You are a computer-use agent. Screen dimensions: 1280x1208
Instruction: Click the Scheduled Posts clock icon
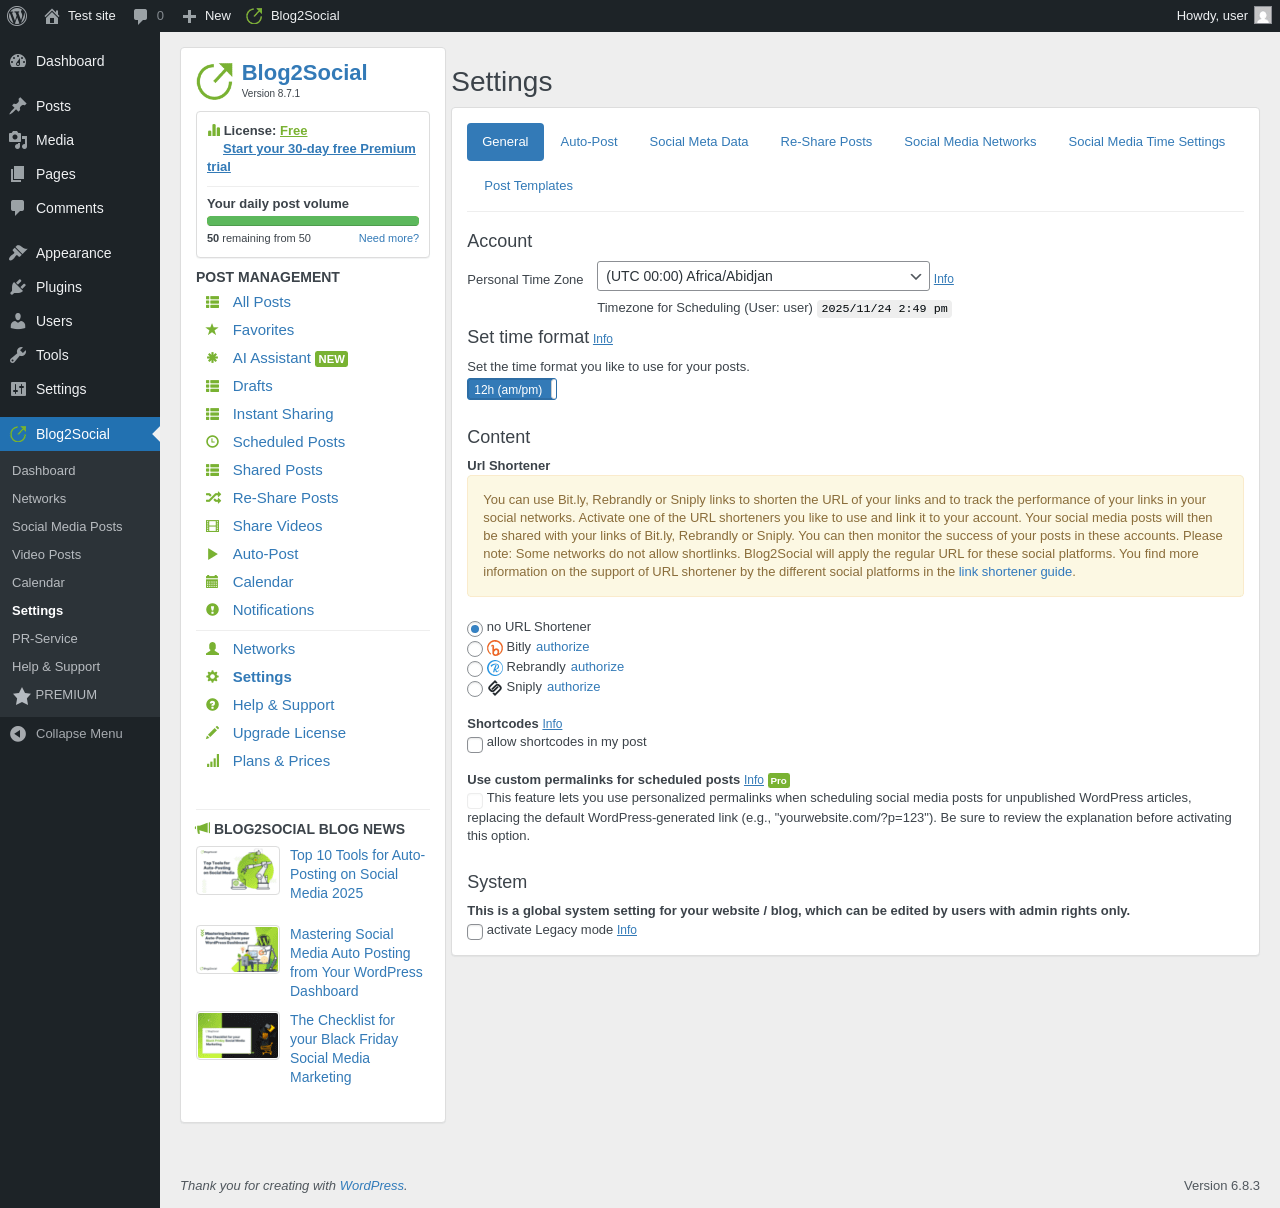point(212,442)
